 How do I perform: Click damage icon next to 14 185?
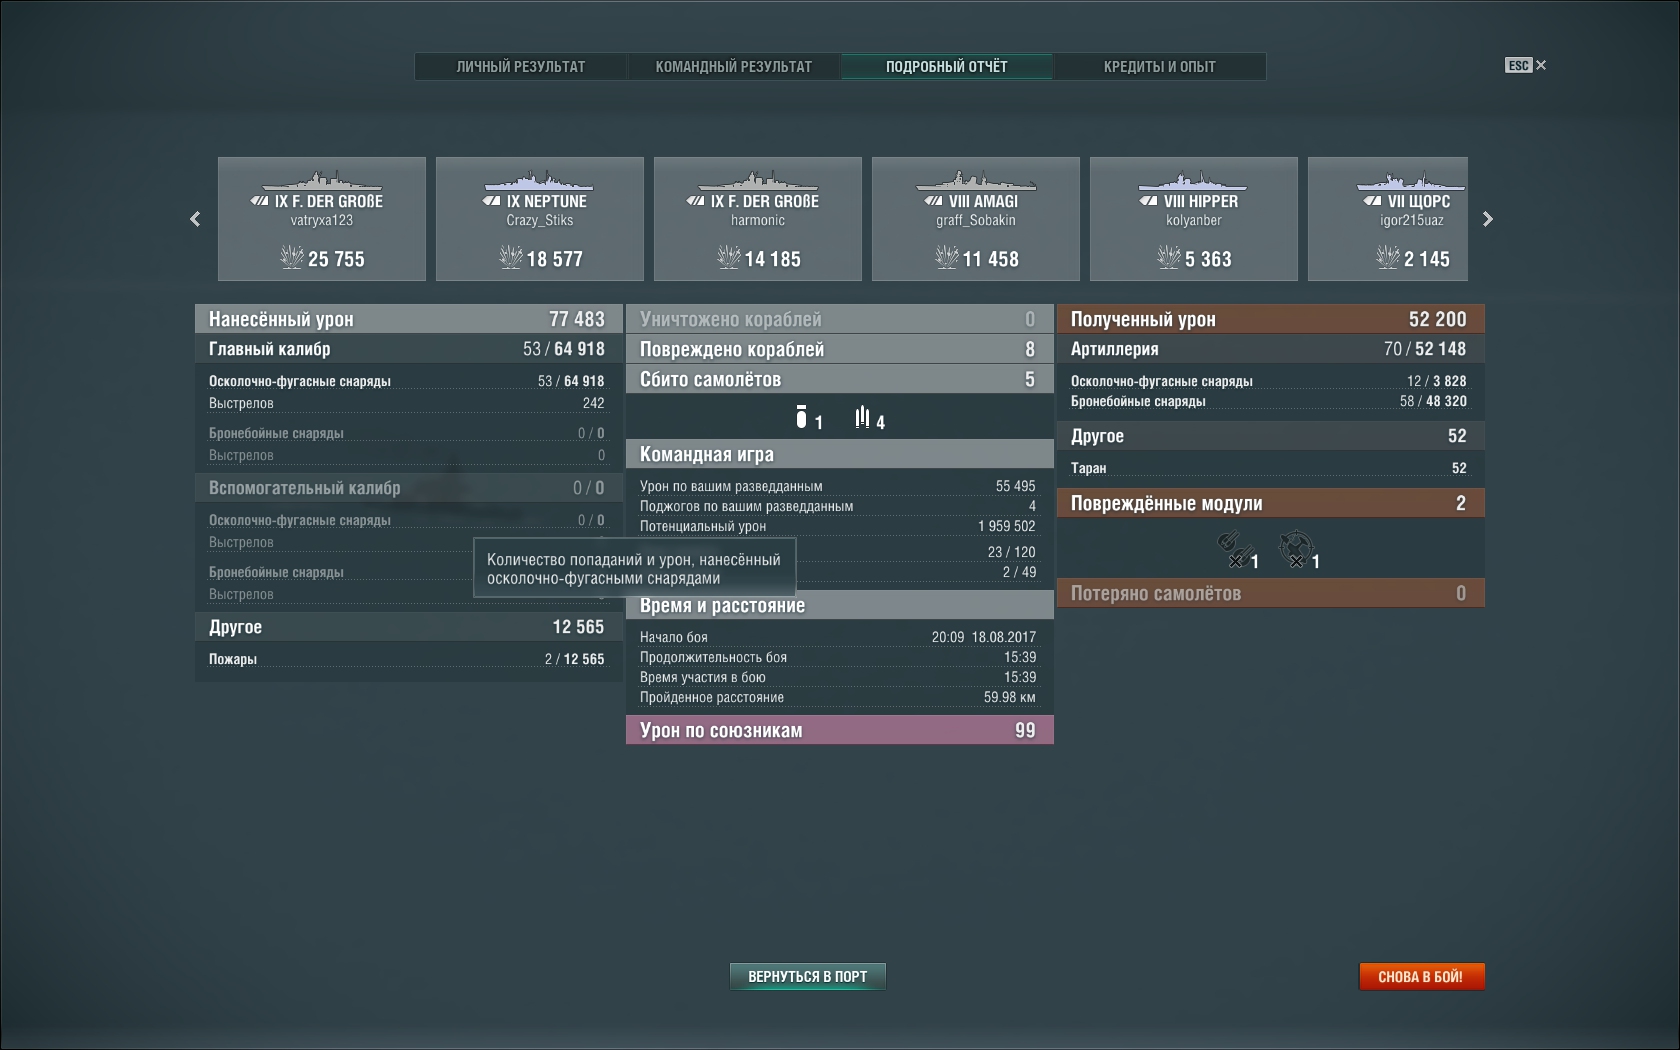tap(729, 258)
